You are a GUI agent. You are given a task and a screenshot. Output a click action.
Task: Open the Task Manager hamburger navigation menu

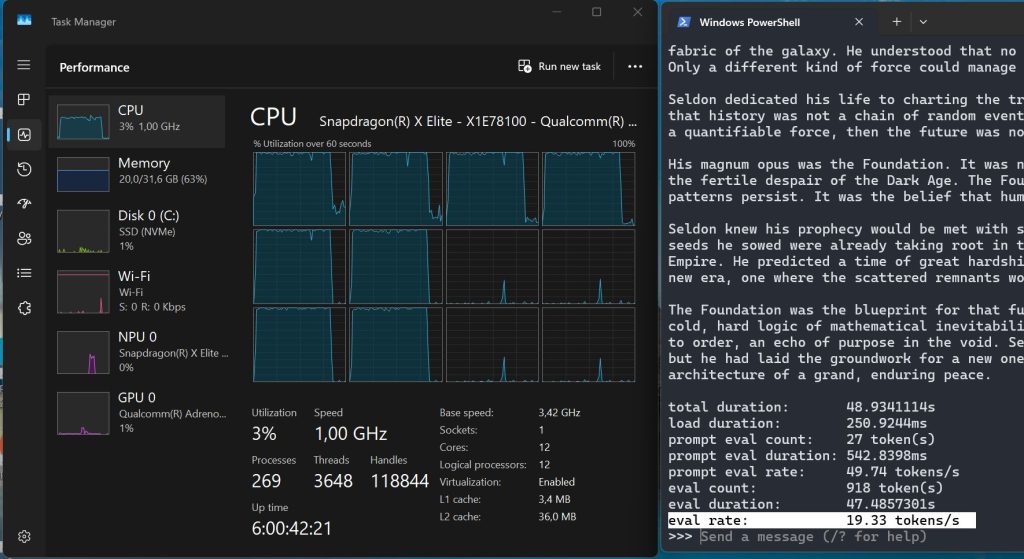coord(24,65)
